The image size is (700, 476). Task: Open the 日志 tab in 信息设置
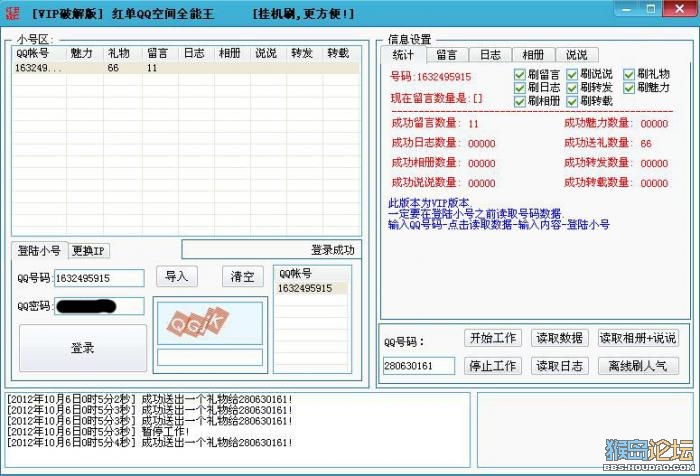(x=490, y=55)
